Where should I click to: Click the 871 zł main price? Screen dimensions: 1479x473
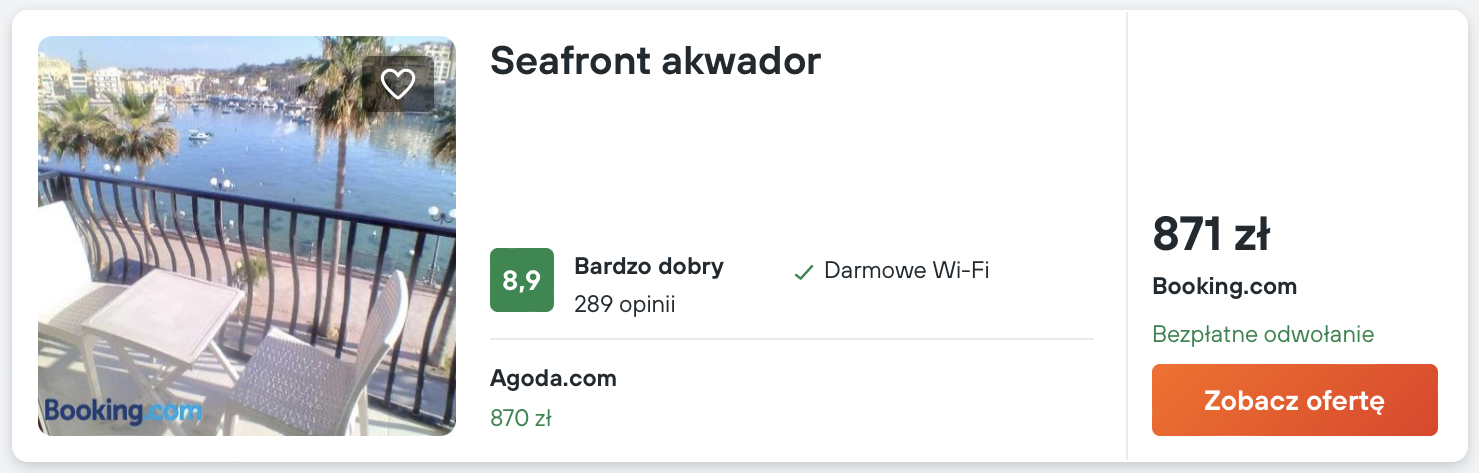pyautogui.click(x=1210, y=235)
